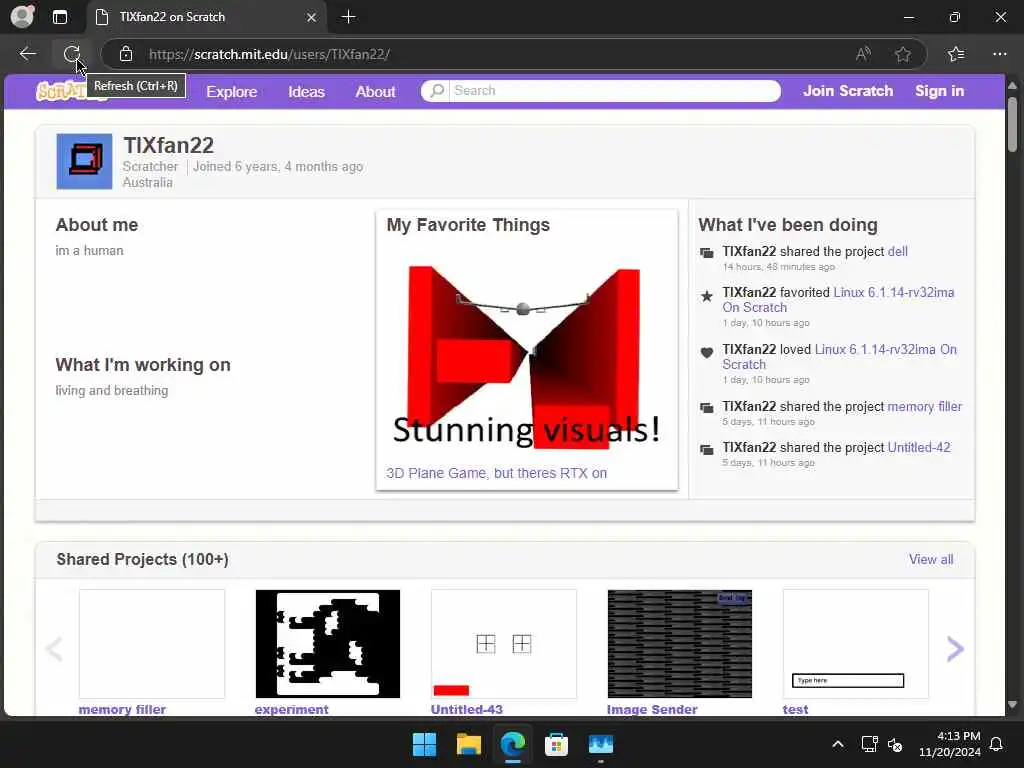The image size is (1024, 768).
Task: Click the scrollbar down arrow
Action: [x=1012, y=705]
